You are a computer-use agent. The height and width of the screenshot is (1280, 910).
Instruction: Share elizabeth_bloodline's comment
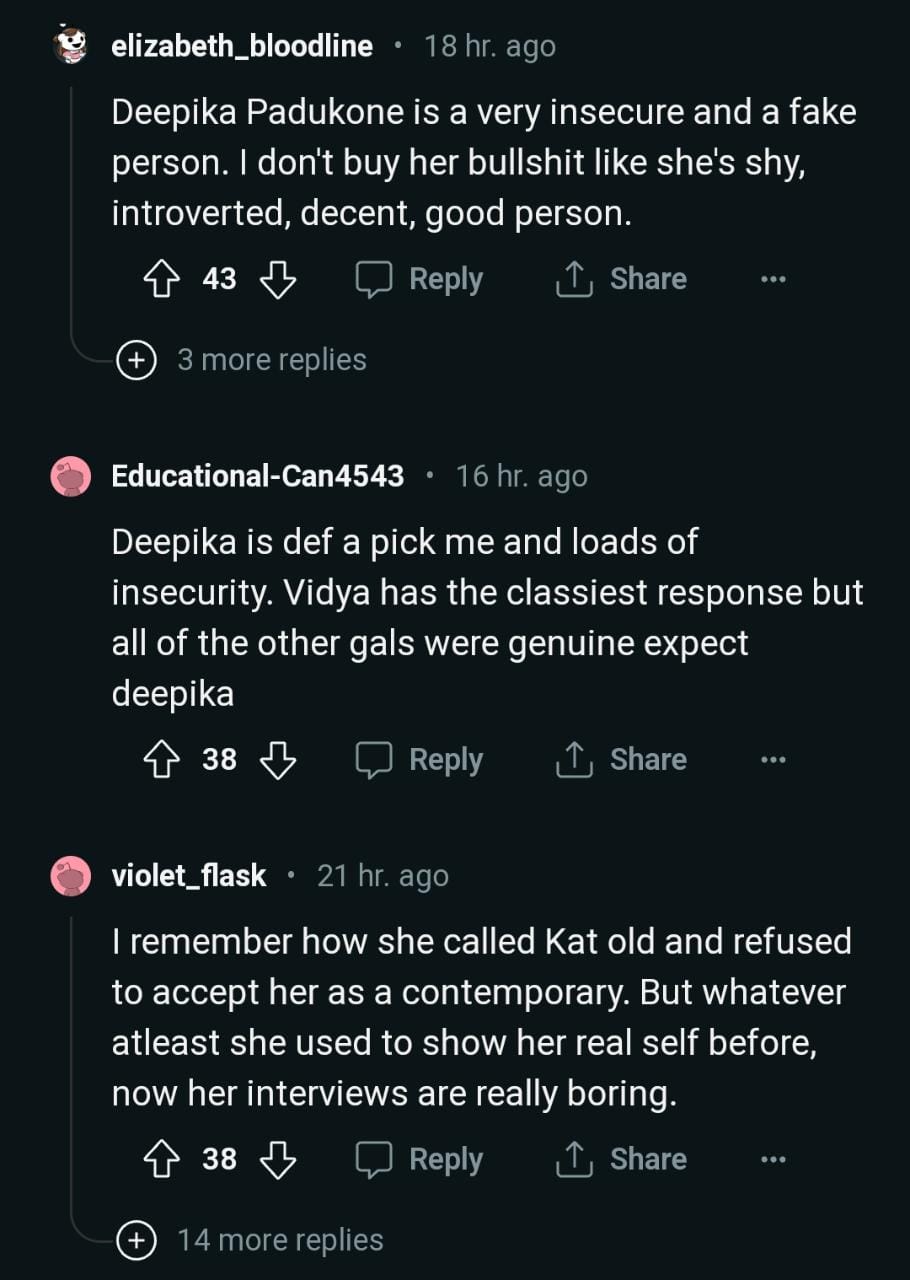click(x=622, y=279)
